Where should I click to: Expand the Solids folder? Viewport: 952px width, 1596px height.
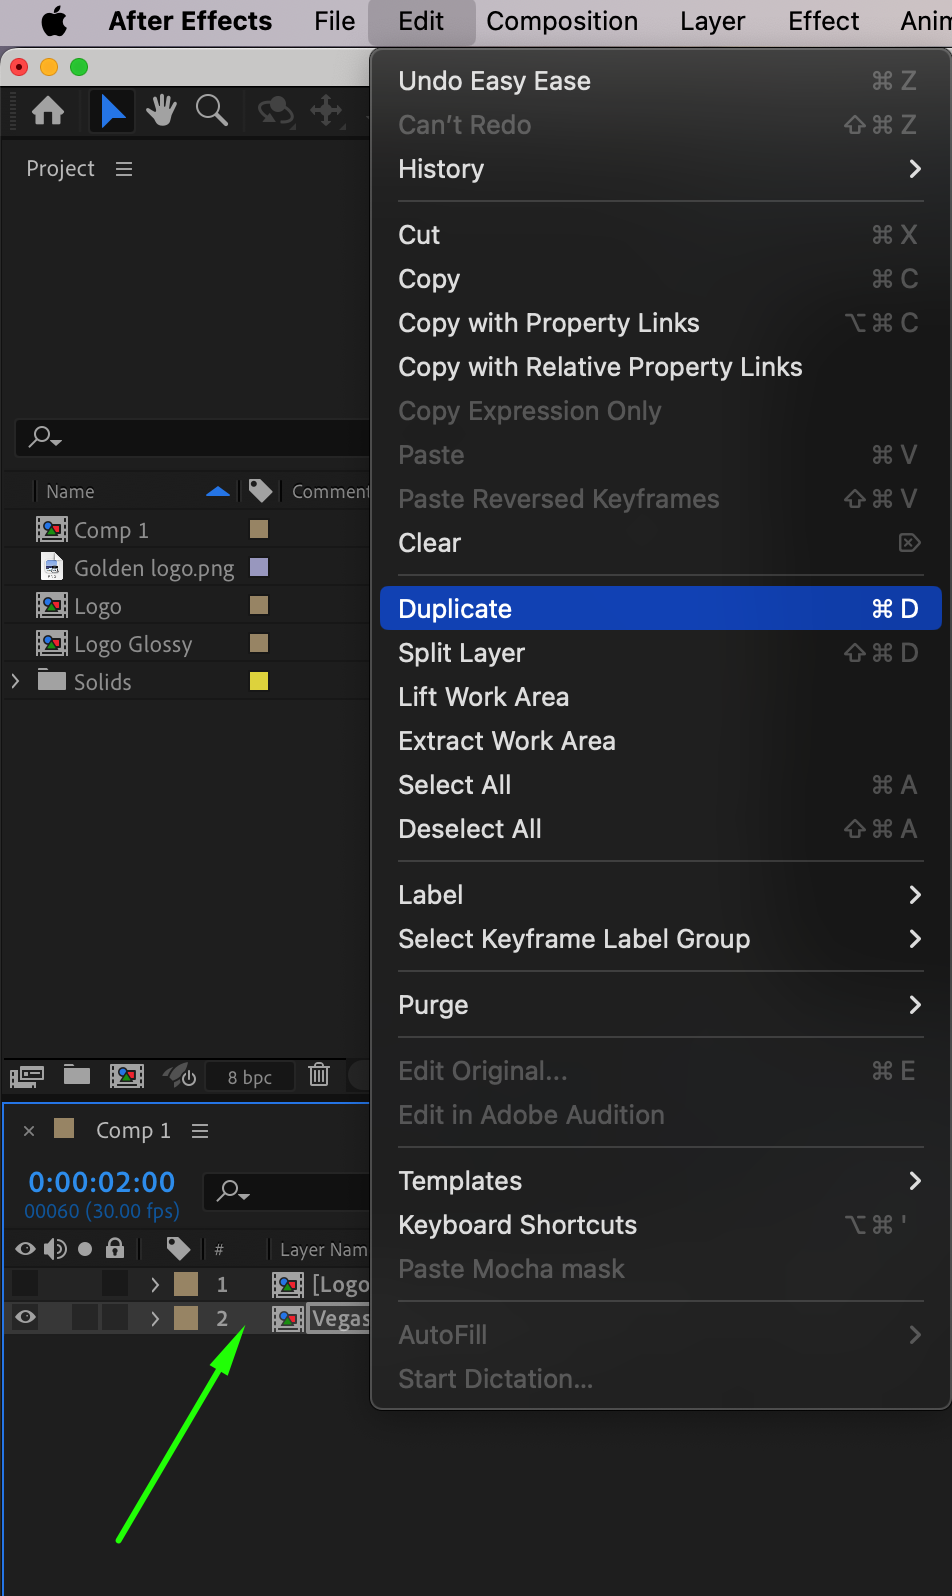(x=15, y=681)
